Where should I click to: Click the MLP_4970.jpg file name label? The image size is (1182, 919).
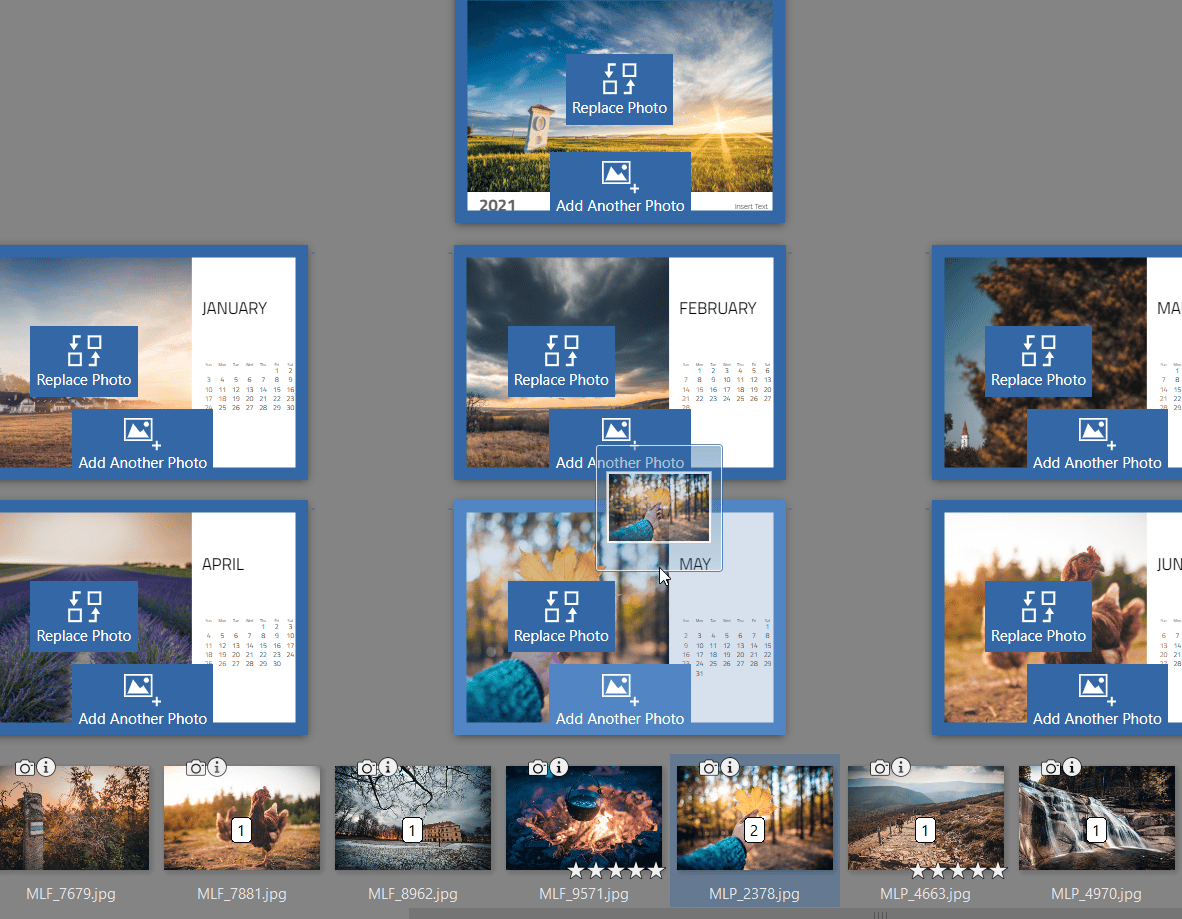[x=1096, y=893]
